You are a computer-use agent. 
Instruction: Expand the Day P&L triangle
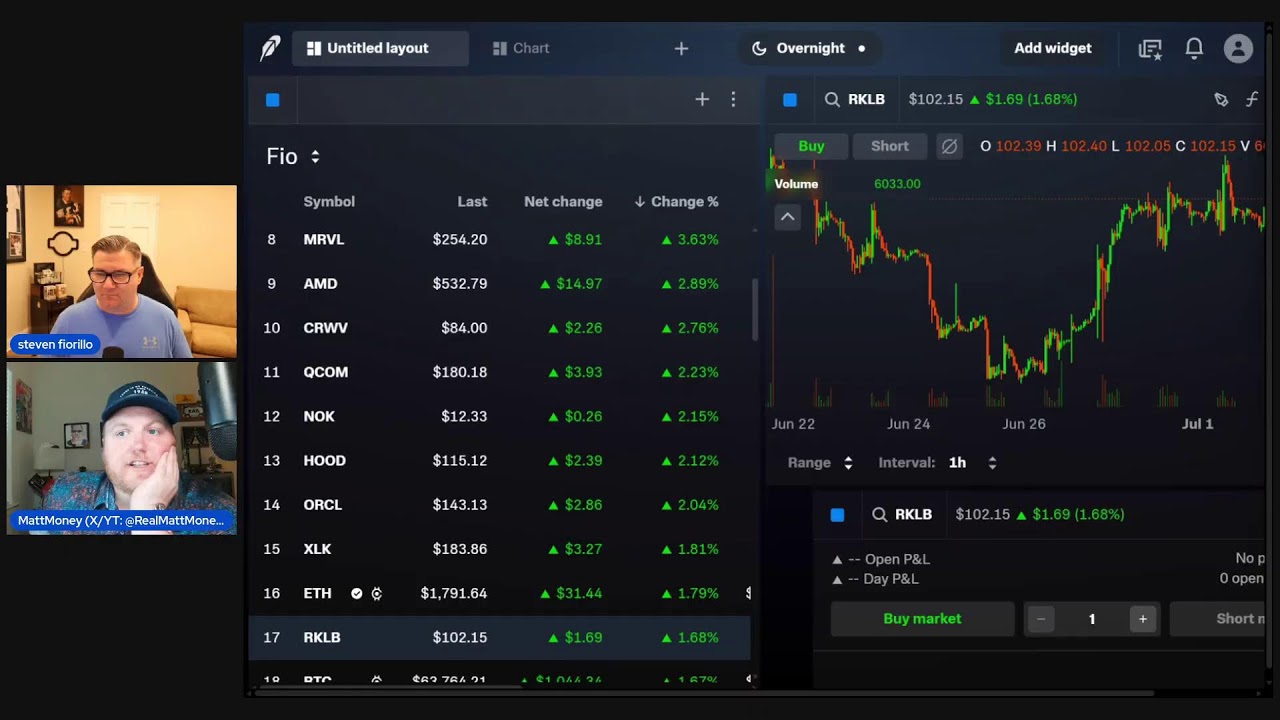tap(837, 579)
